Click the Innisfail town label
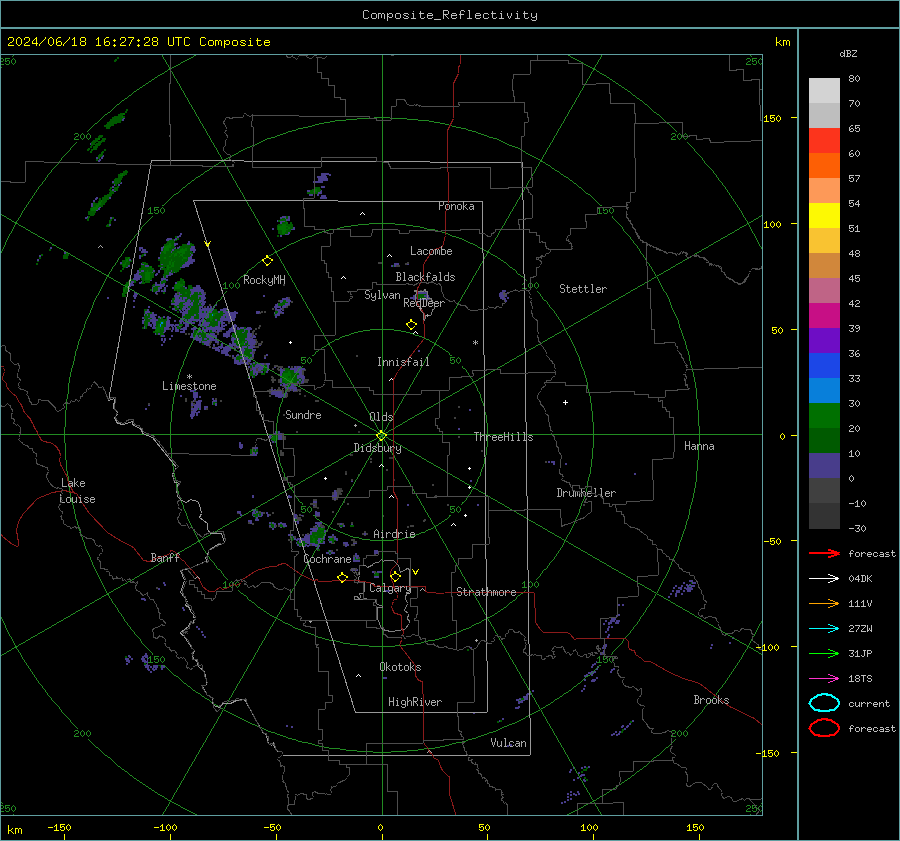This screenshot has height=841, width=900. pyautogui.click(x=403, y=362)
